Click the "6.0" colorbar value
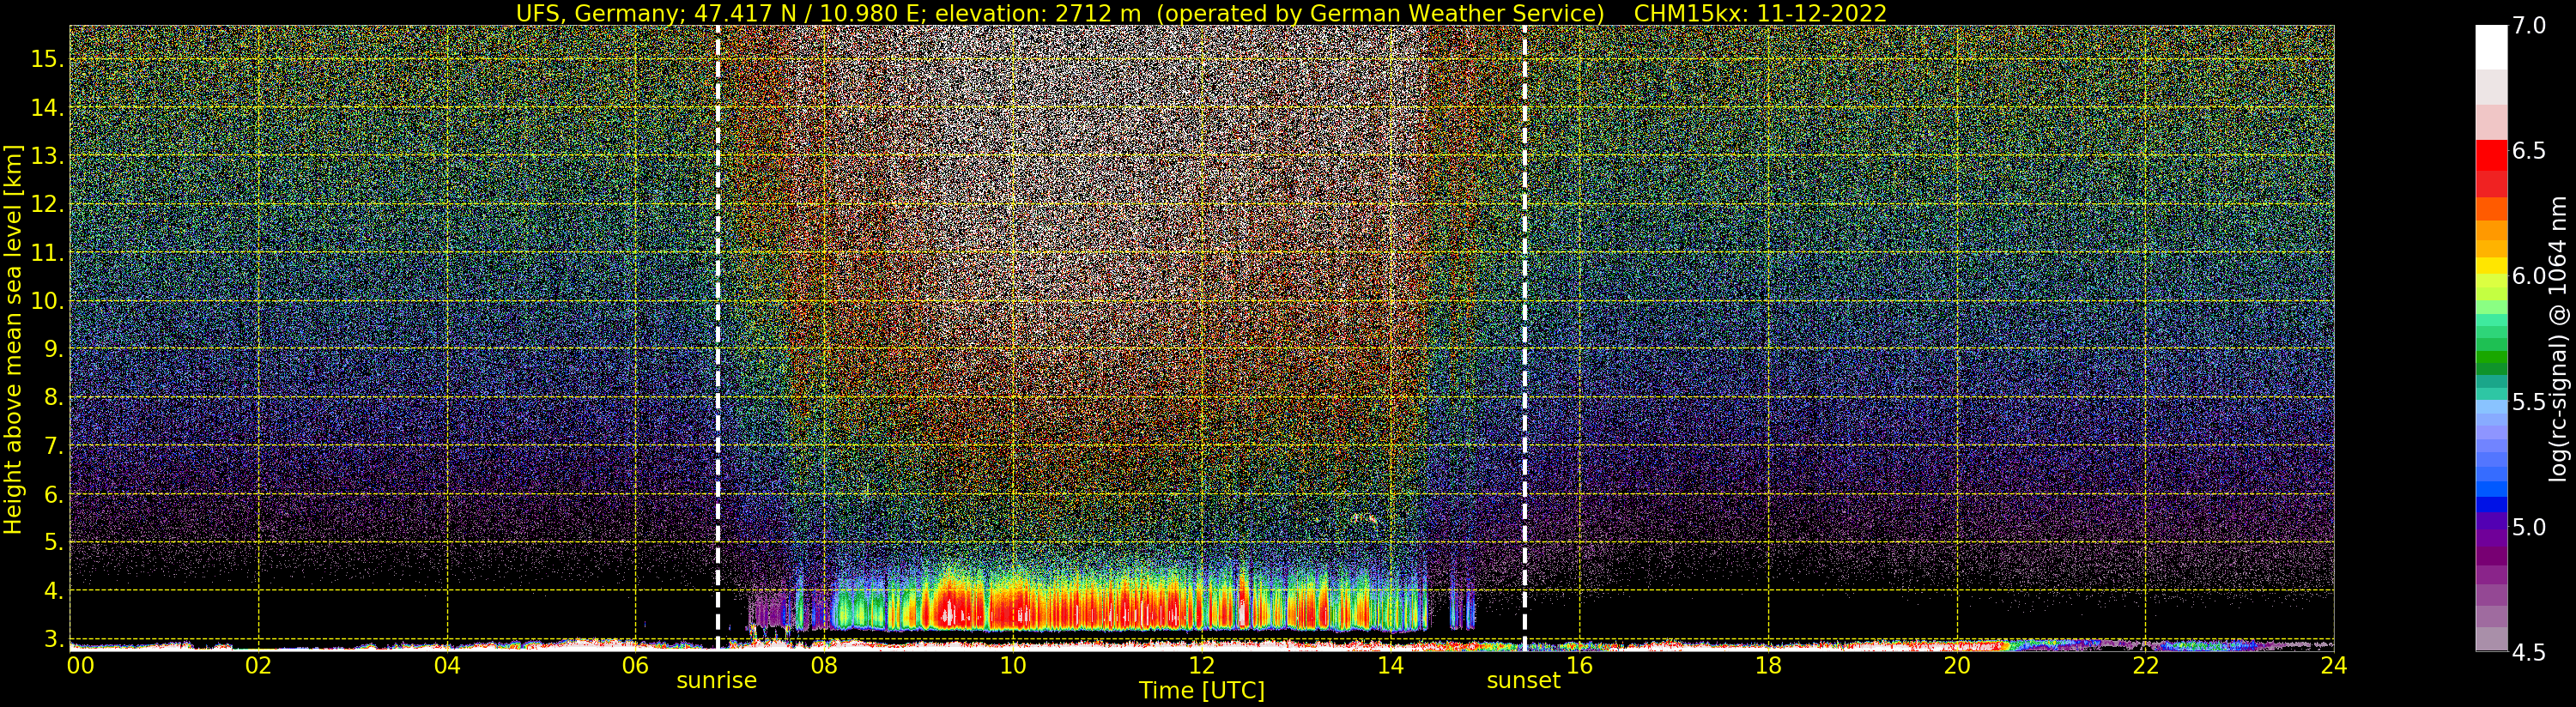 (x=2528, y=276)
